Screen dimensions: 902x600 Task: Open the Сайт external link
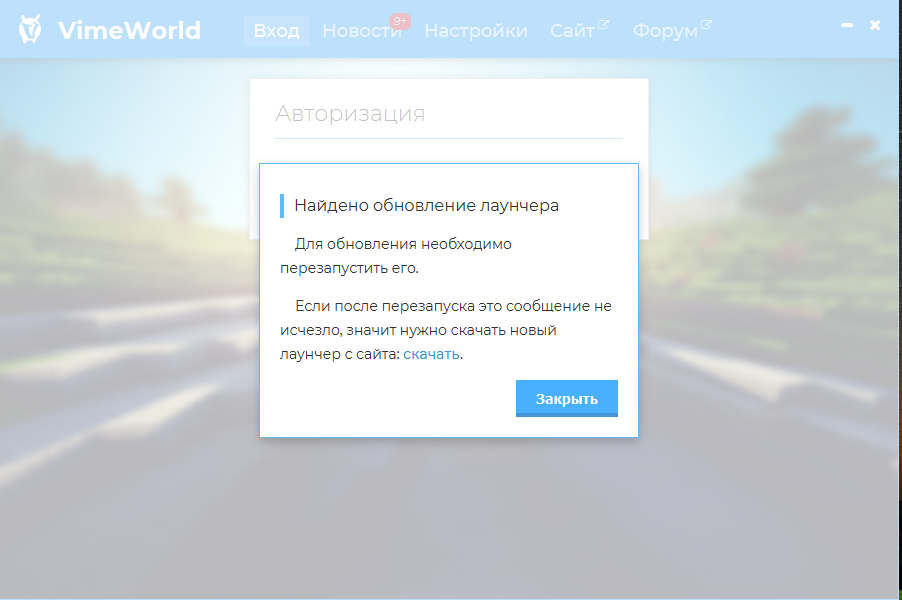point(579,30)
